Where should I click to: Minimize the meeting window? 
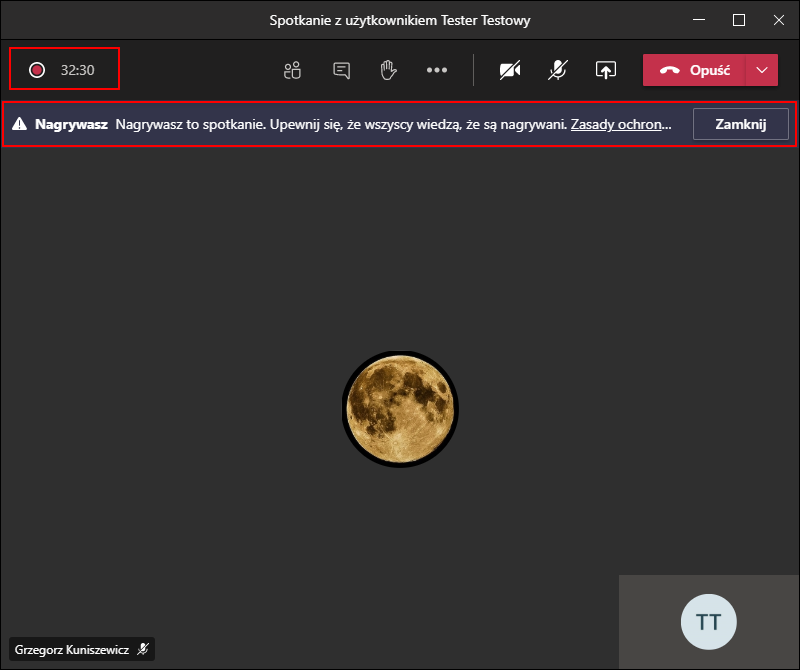coord(699,20)
